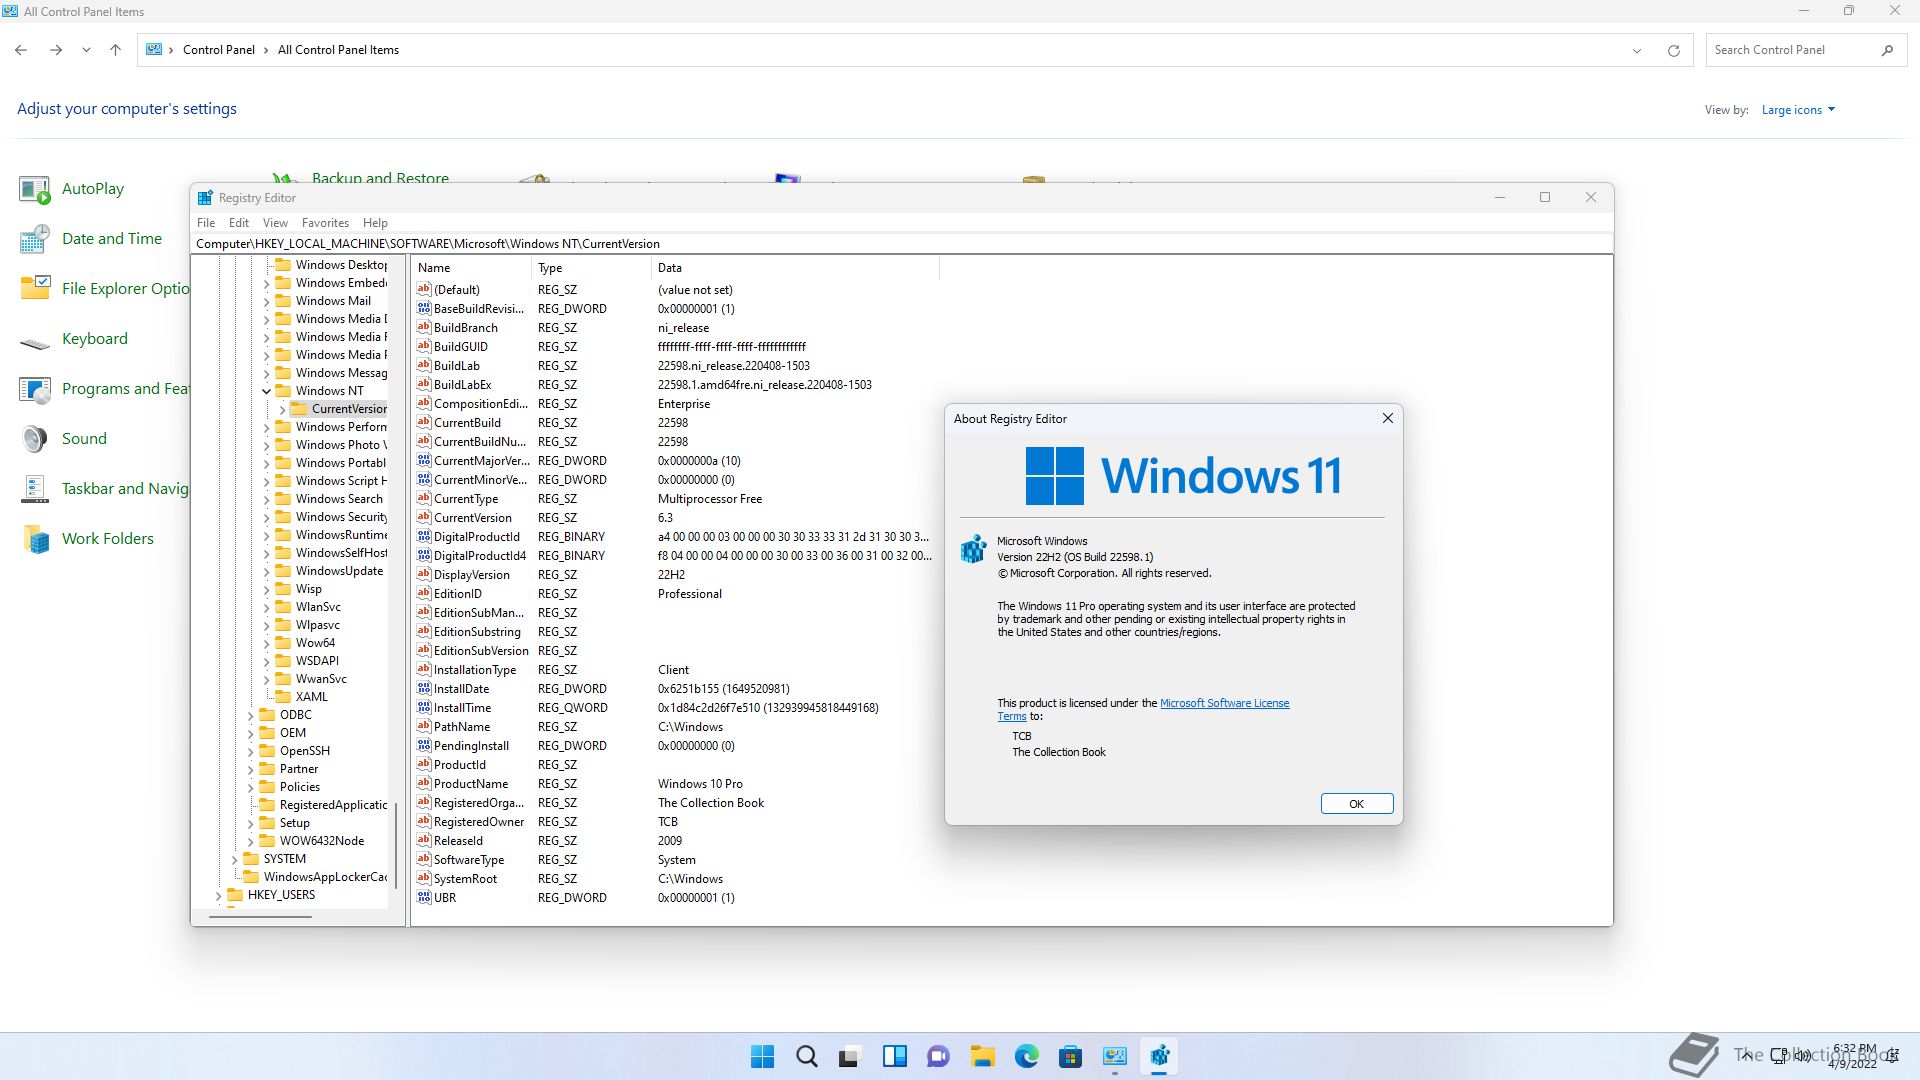This screenshot has height=1080, width=1920.
Task: Refresh the Control Panel address bar
Action: pos(1673,50)
